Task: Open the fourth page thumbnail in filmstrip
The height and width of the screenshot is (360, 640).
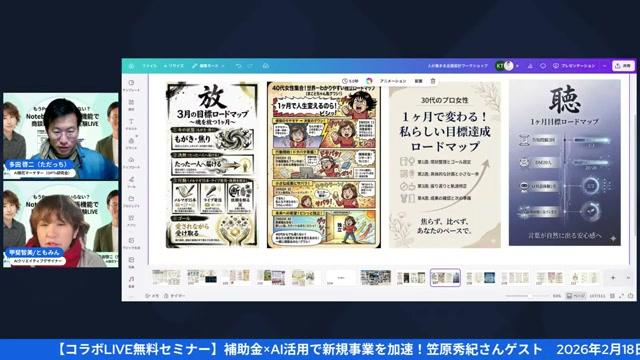Action: (271, 278)
